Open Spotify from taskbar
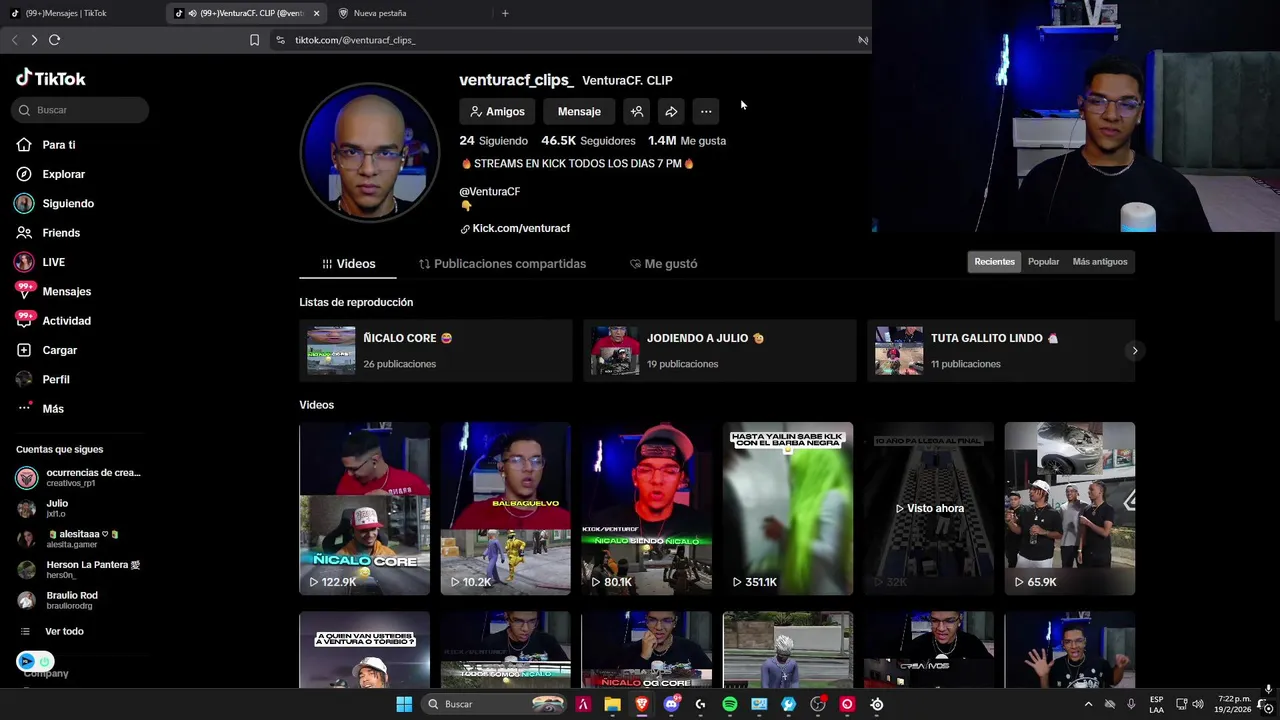 730,704
